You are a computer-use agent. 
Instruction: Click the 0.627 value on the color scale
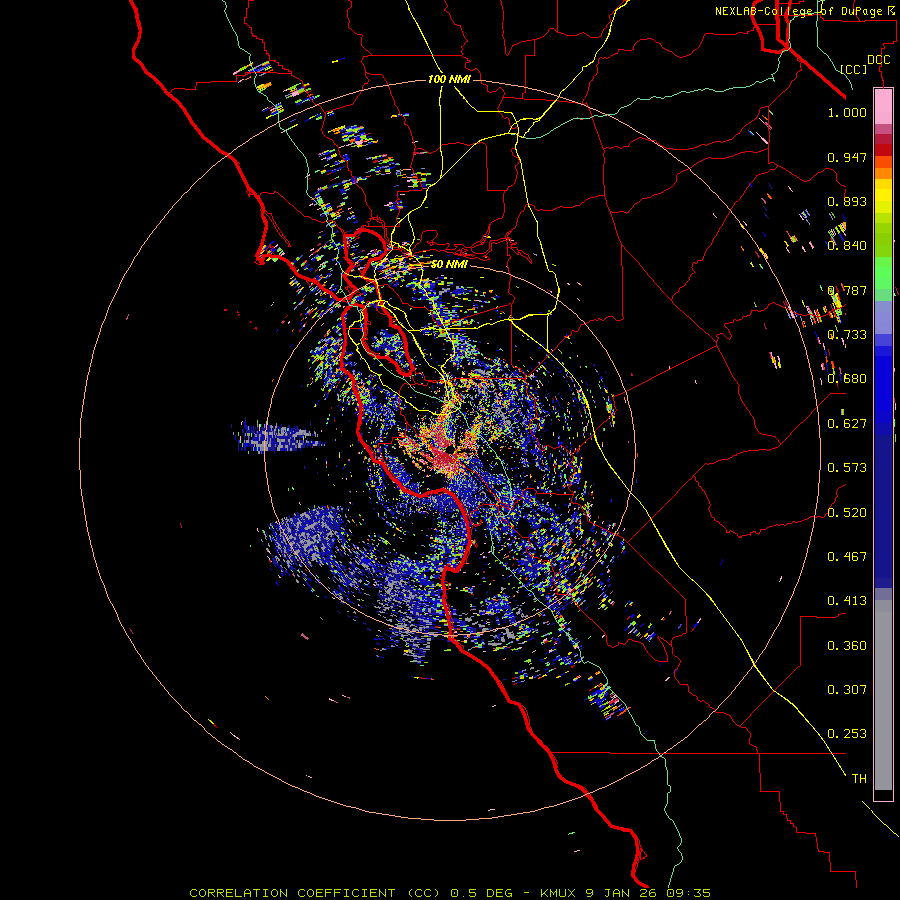[x=847, y=424]
